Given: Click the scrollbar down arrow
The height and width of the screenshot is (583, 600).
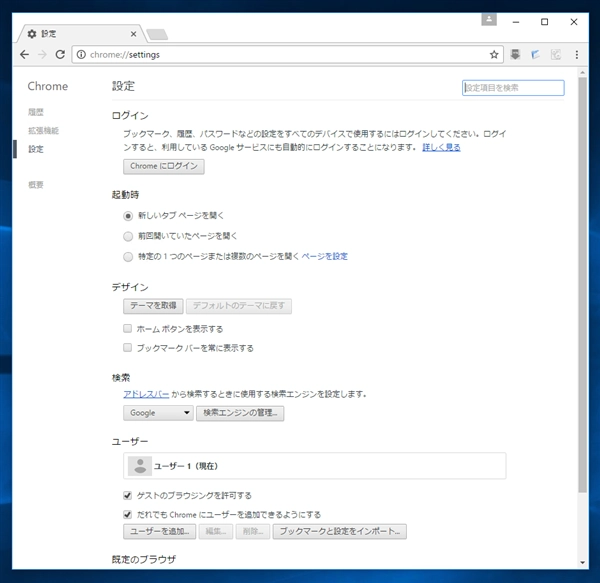Looking at the screenshot, I should tap(582, 562).
